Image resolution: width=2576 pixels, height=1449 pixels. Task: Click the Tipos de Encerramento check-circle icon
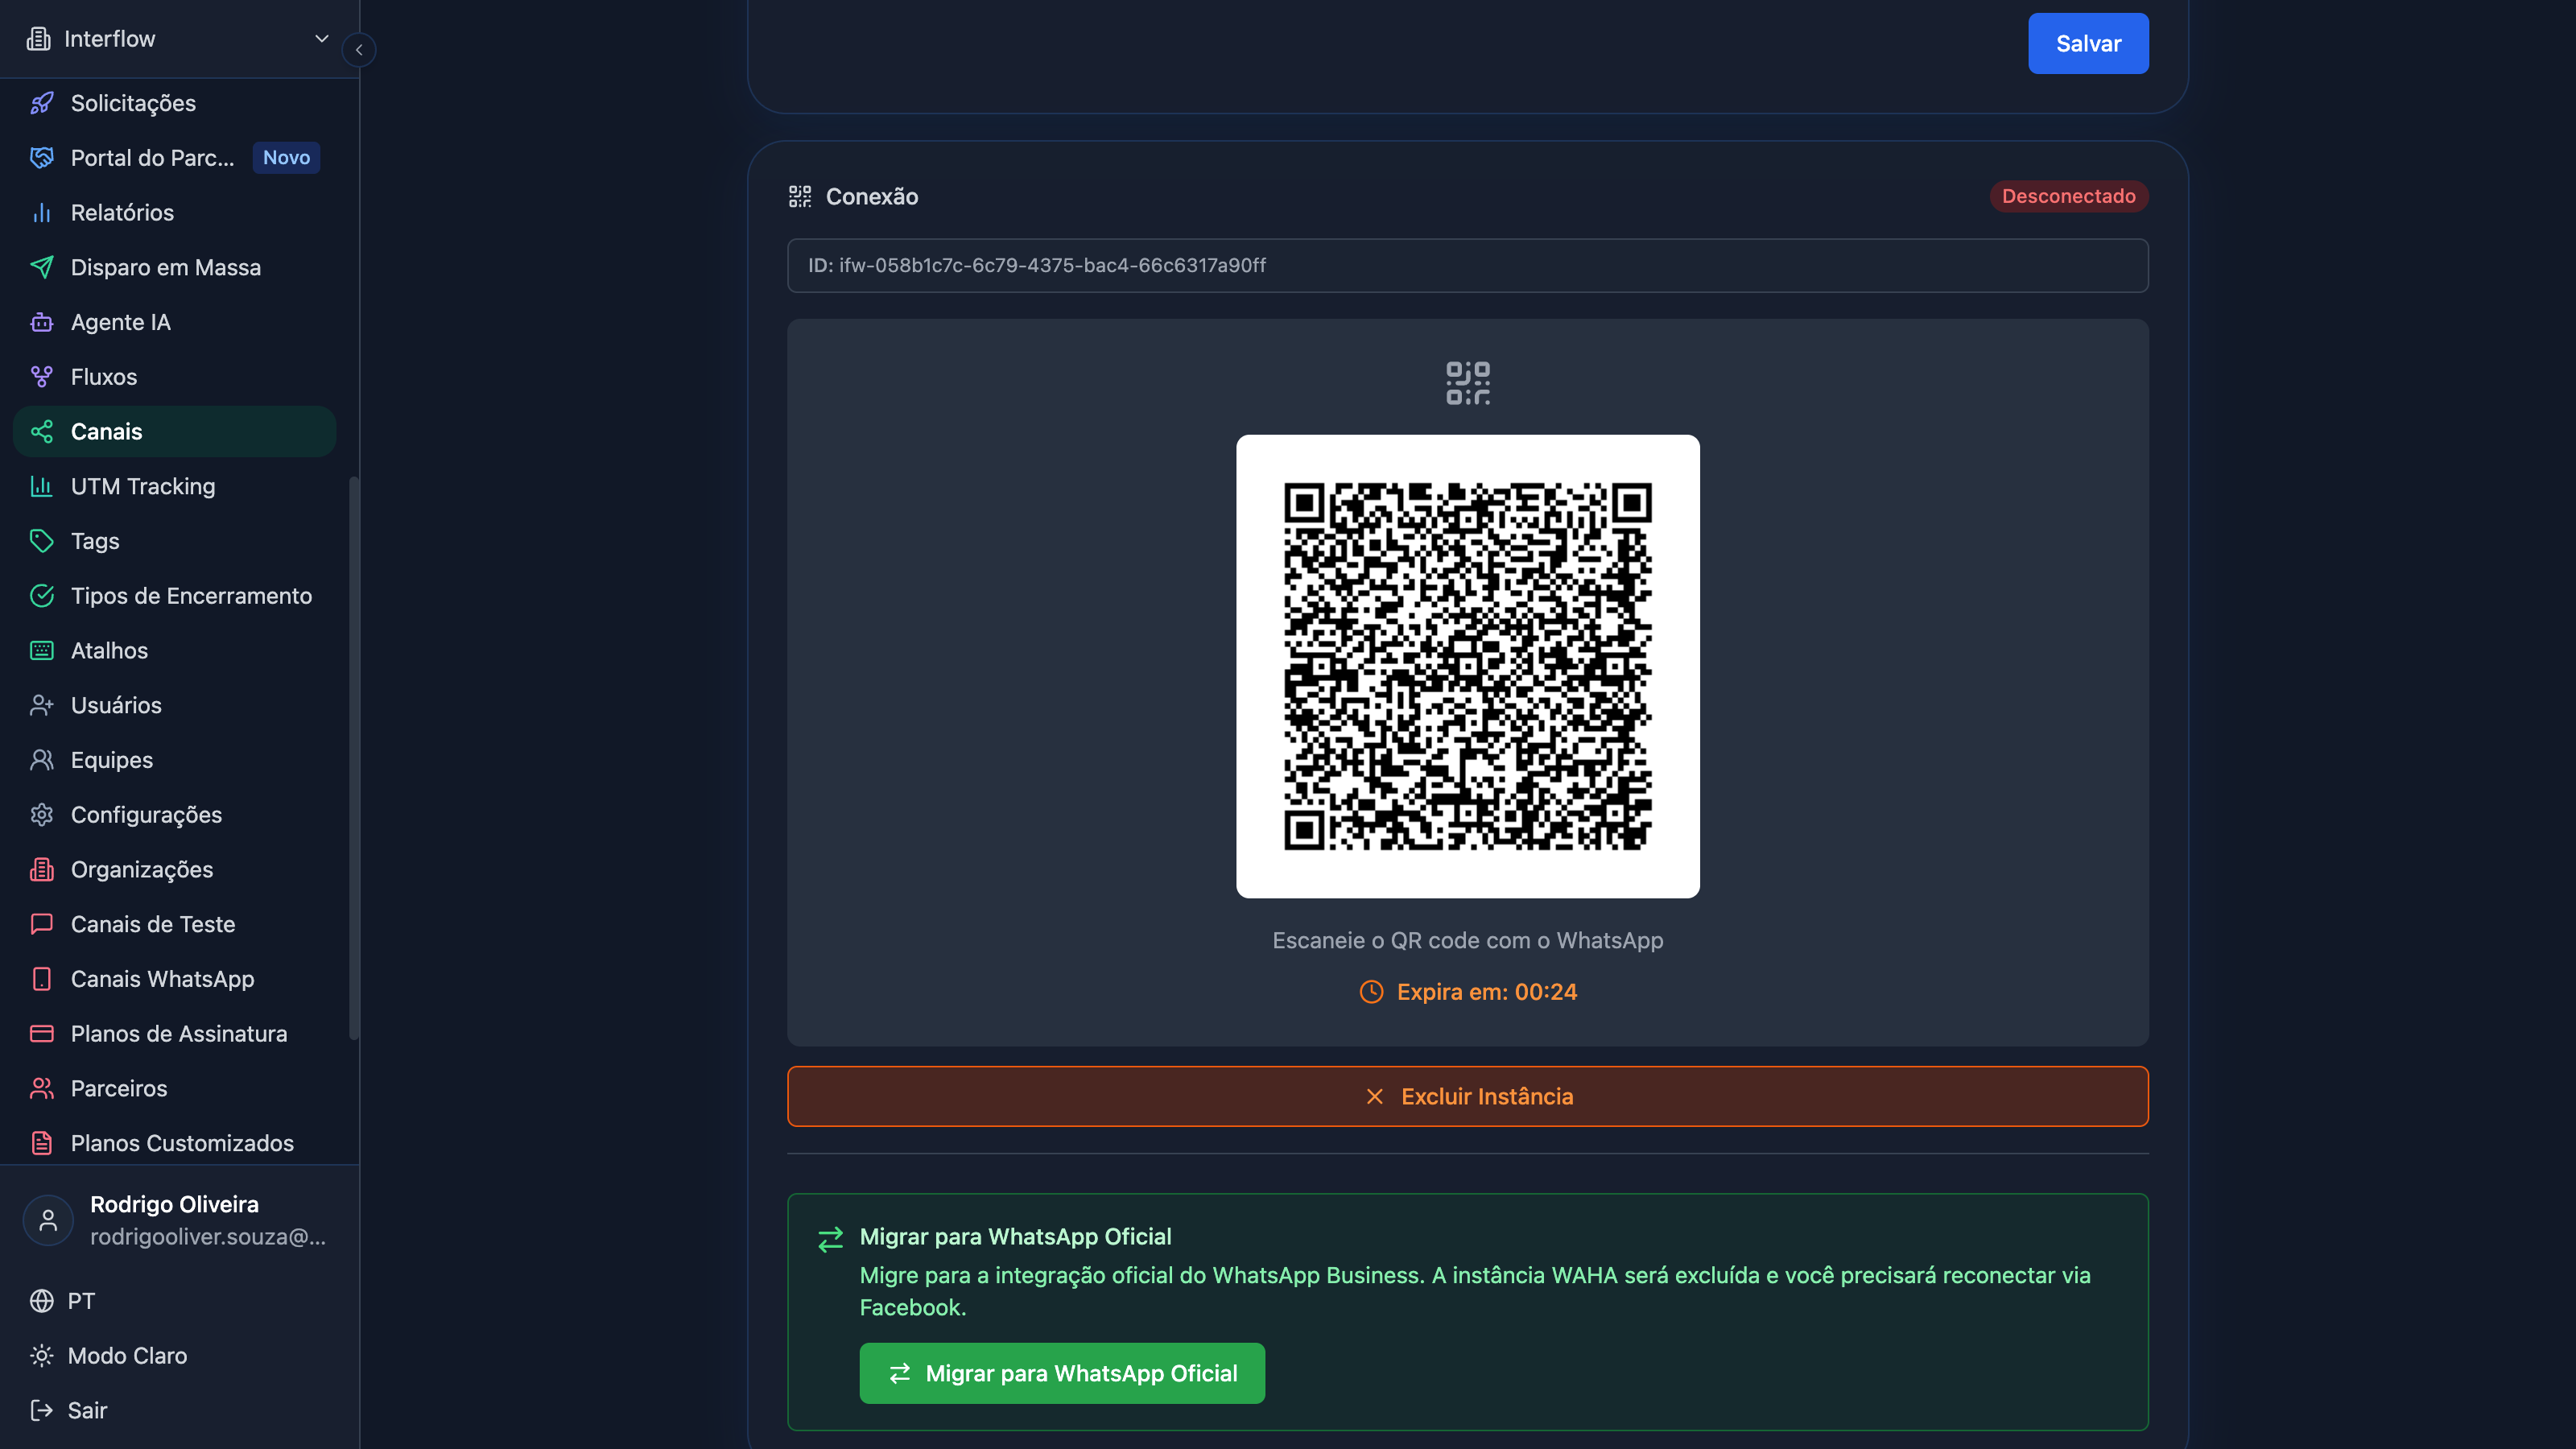41,596
